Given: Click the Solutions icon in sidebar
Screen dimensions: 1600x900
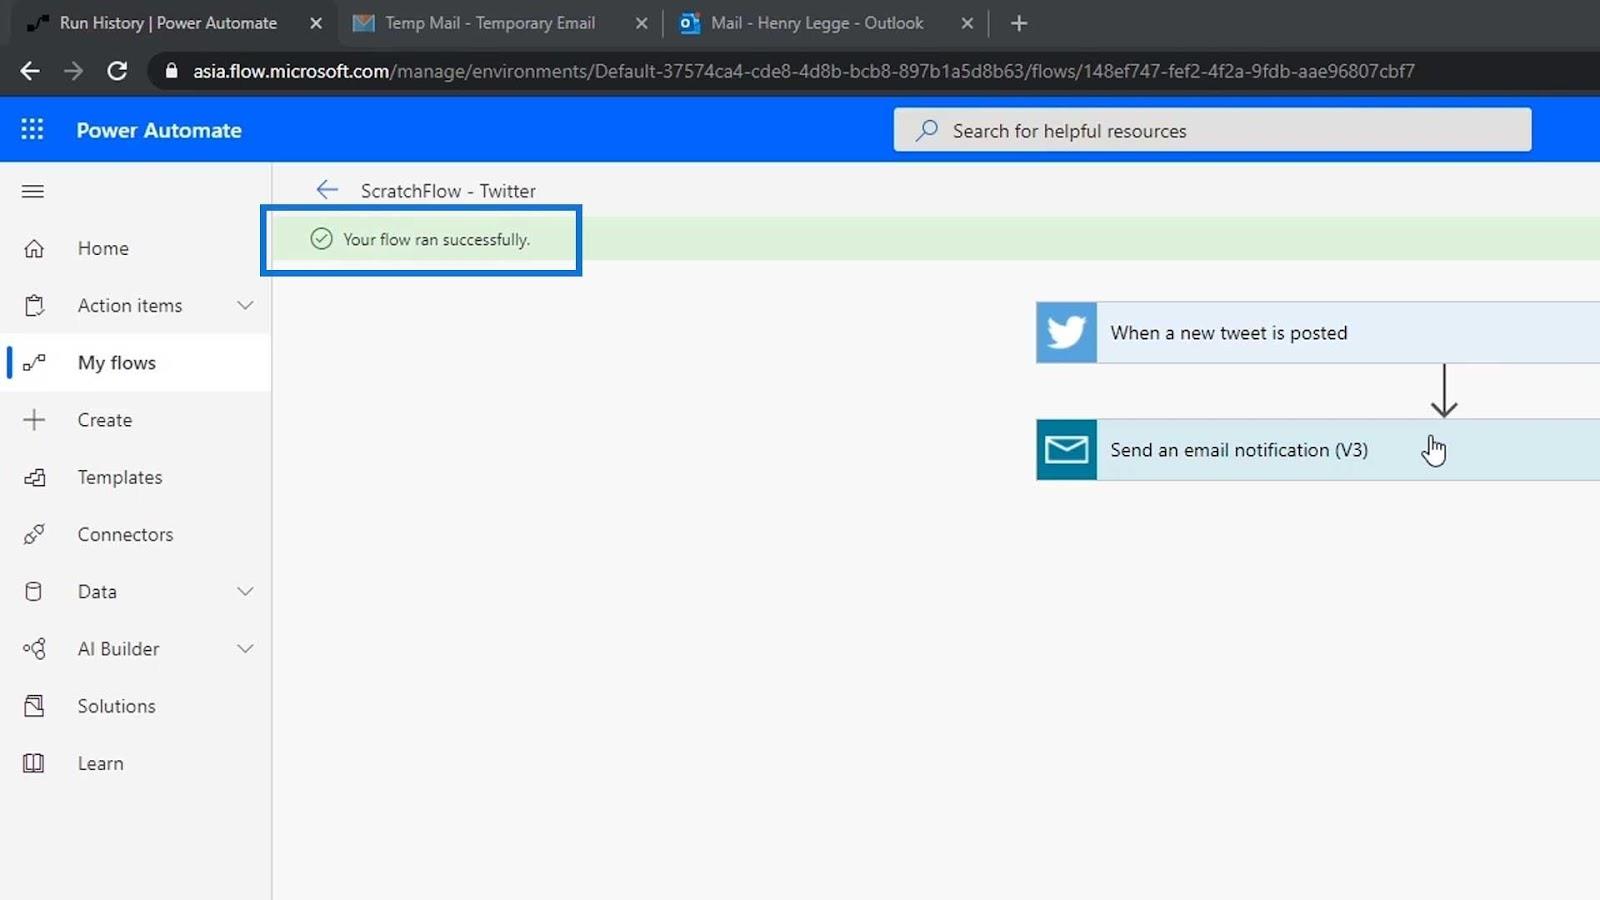Looking at the screenshot, I should pyautogui.click(x=34, y=706).
